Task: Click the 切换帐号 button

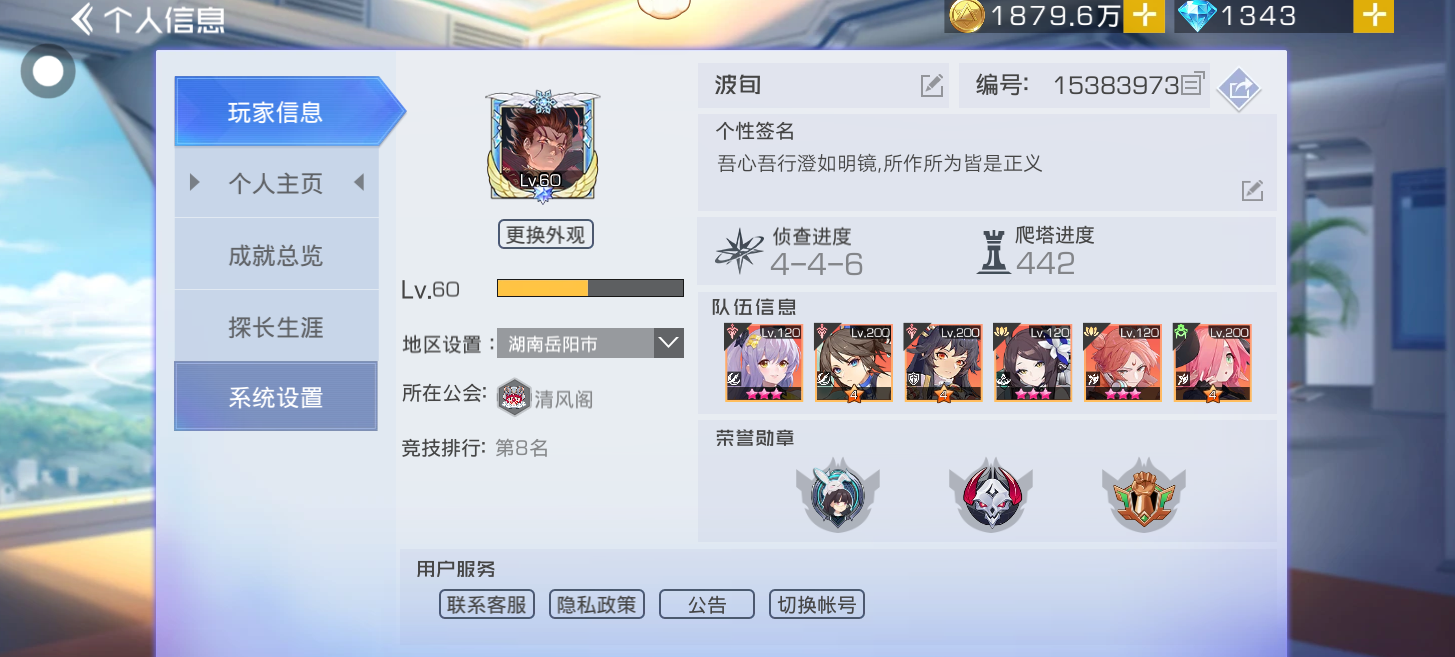Action: point(816,605)
